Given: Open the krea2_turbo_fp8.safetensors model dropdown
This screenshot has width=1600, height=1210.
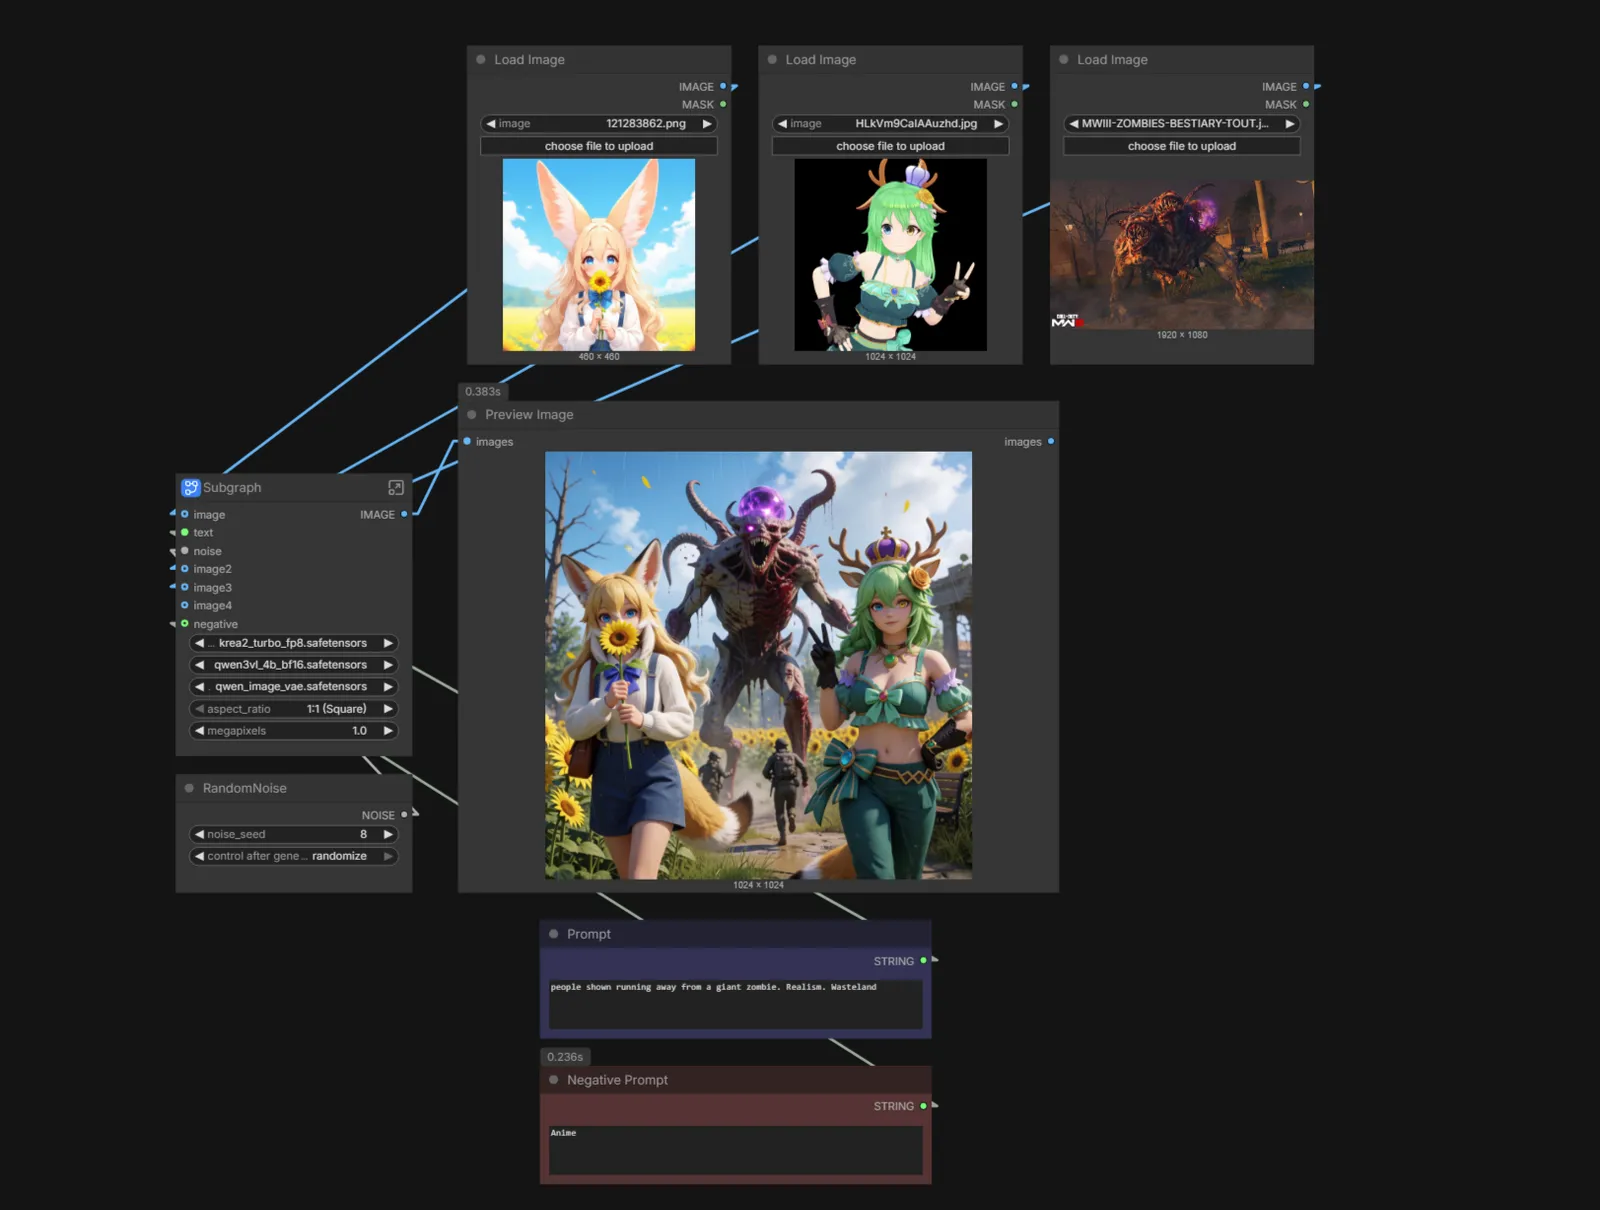Looking at the screenshot, I should (x=293, y=643).
